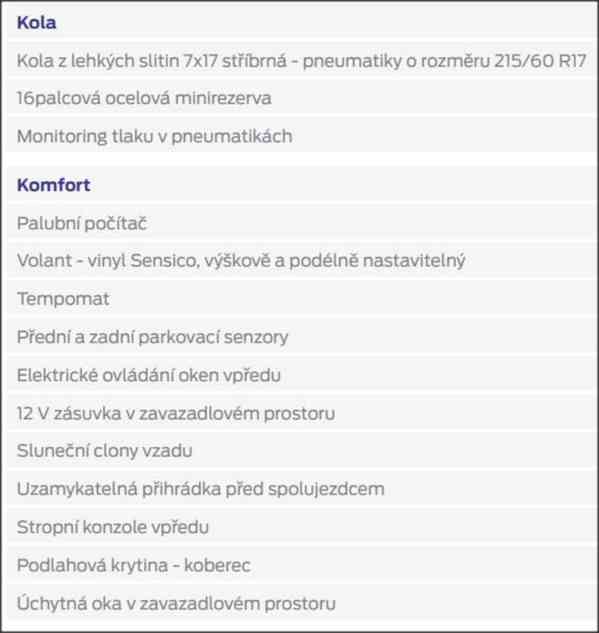
Task: Click the Palubní počítač row
Action: click(301, 223)
